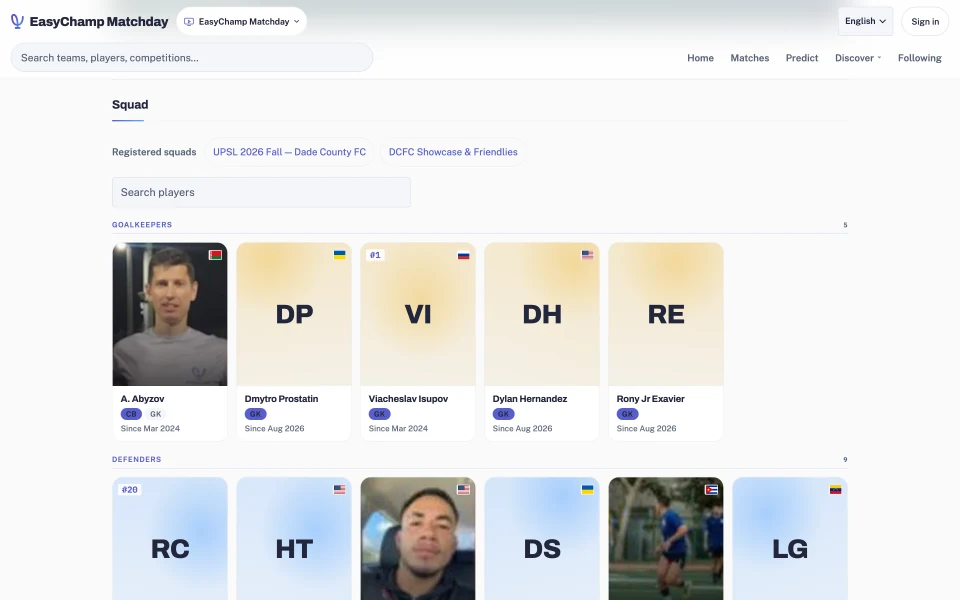Click the Ukraine flag on DS card
Image resolution: width=960 pixels, height=600 pixels.
click(587, 489)
